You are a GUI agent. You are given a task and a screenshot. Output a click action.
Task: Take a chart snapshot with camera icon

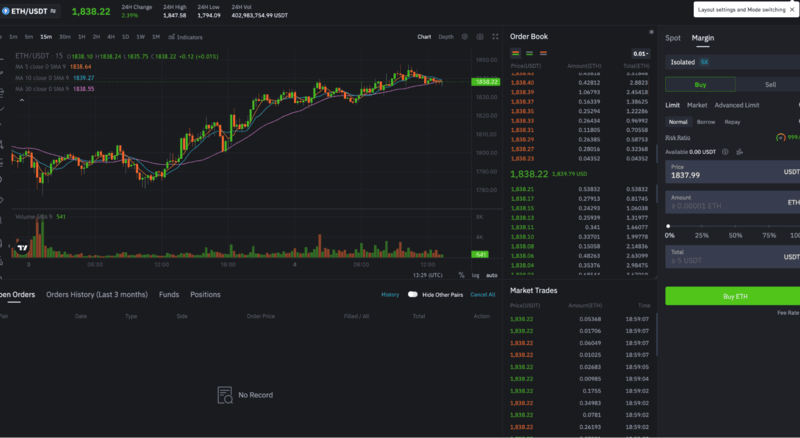click(x=480, y=37)
